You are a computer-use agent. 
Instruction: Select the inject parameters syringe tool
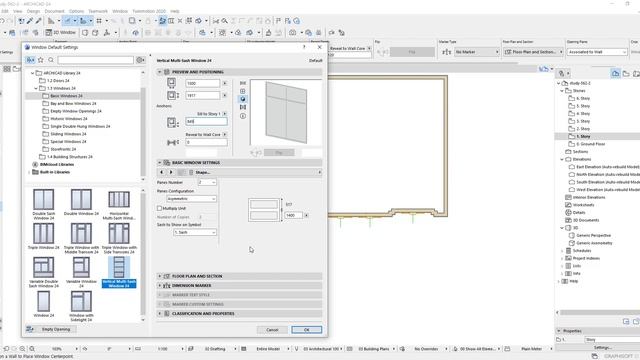click(x=38, y=21)
